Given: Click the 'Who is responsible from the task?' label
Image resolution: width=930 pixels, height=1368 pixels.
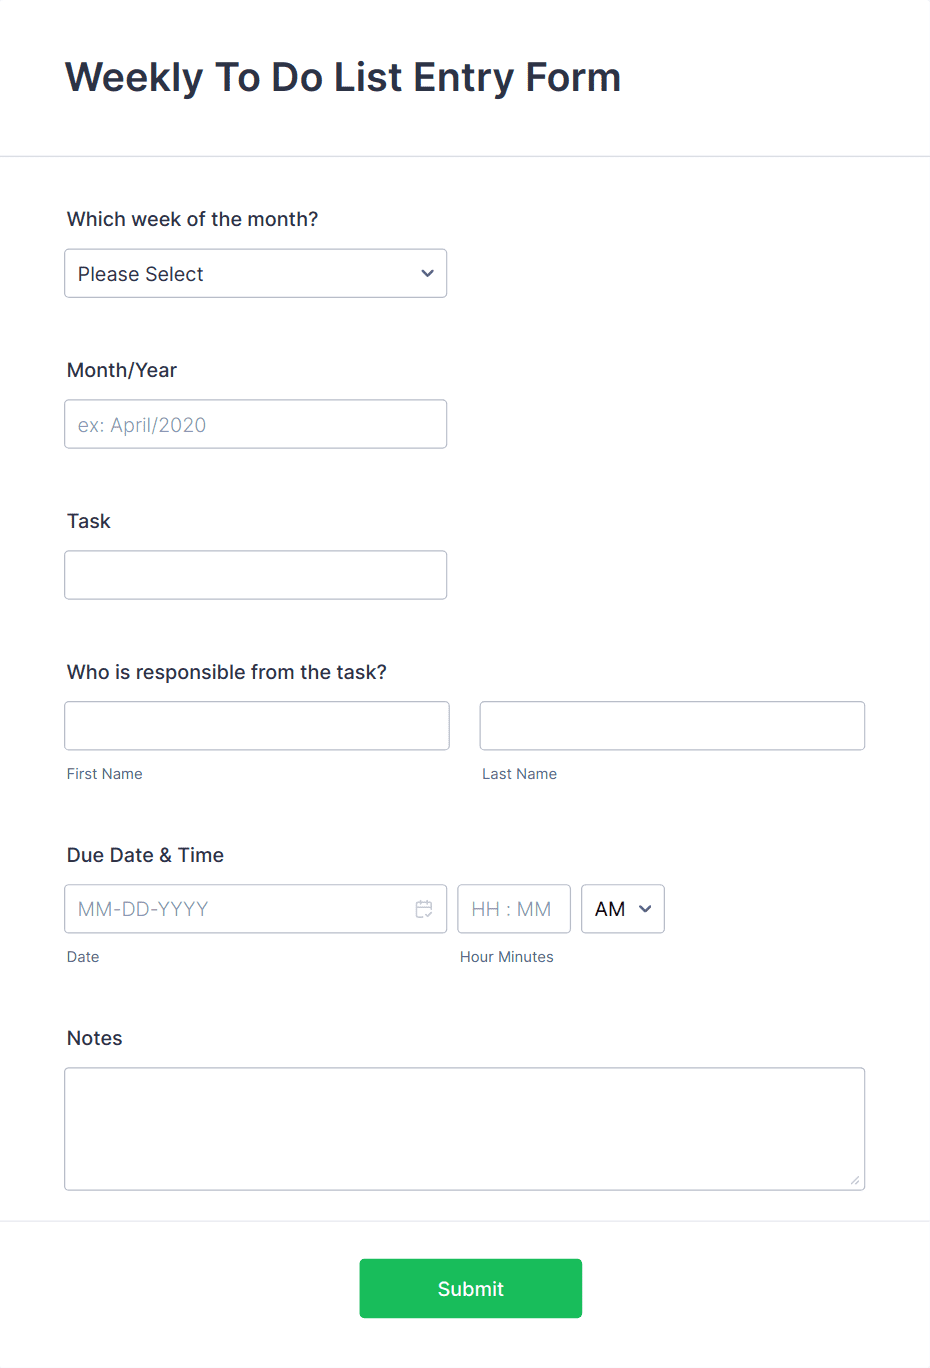Looking at the screenshot, I should [x=227, y=672].
